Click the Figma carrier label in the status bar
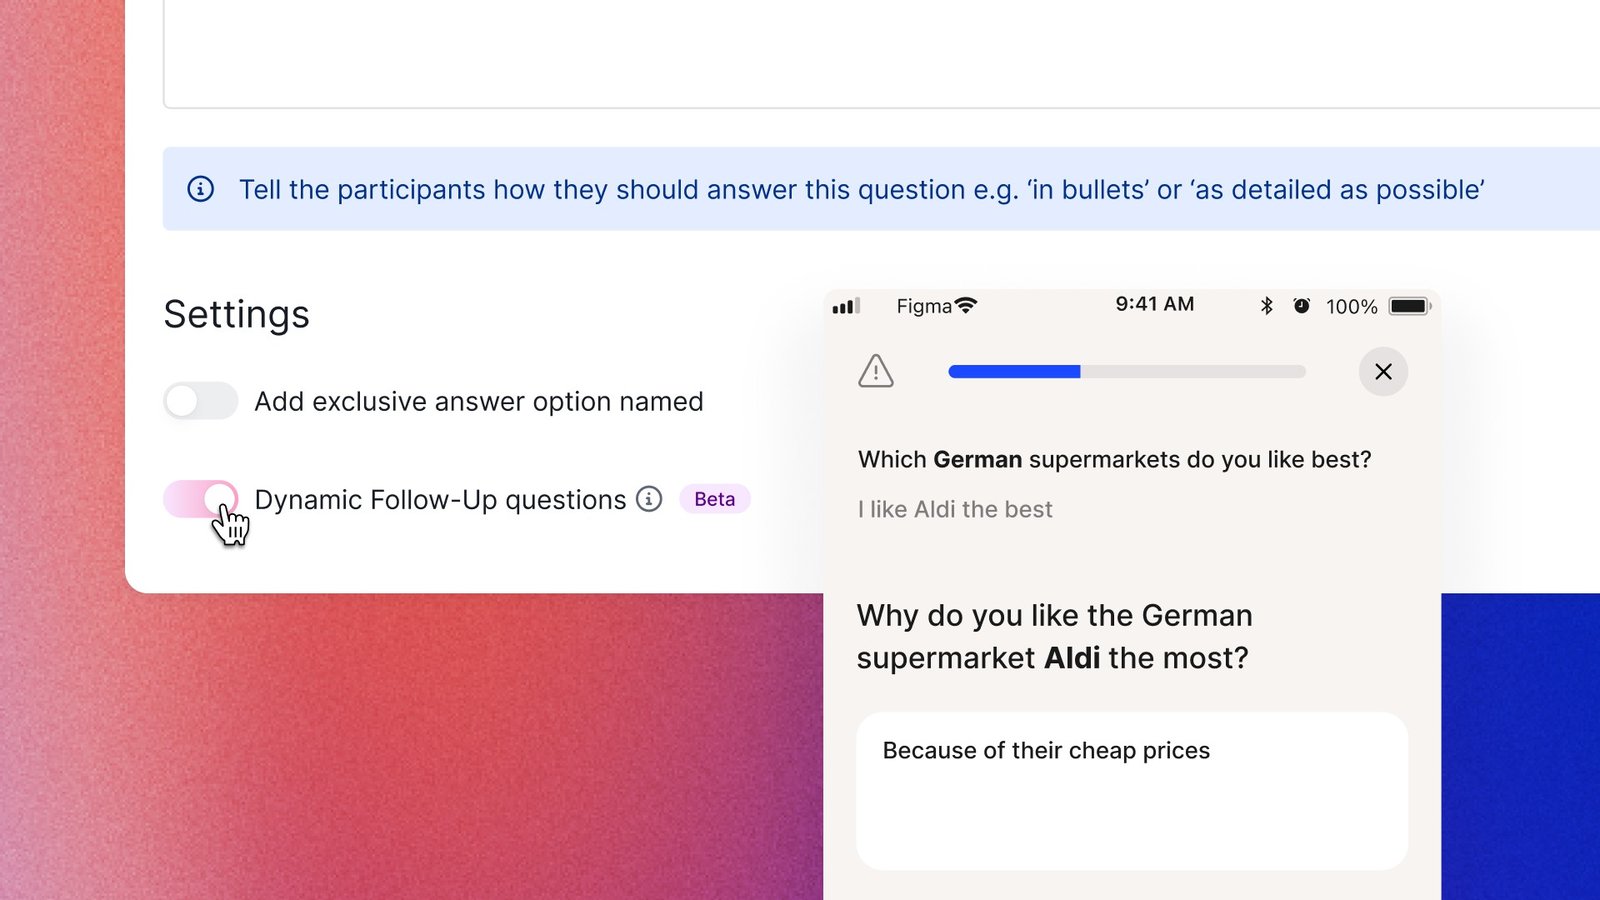This screenshot has width=1600, height=900. [925, 306]
